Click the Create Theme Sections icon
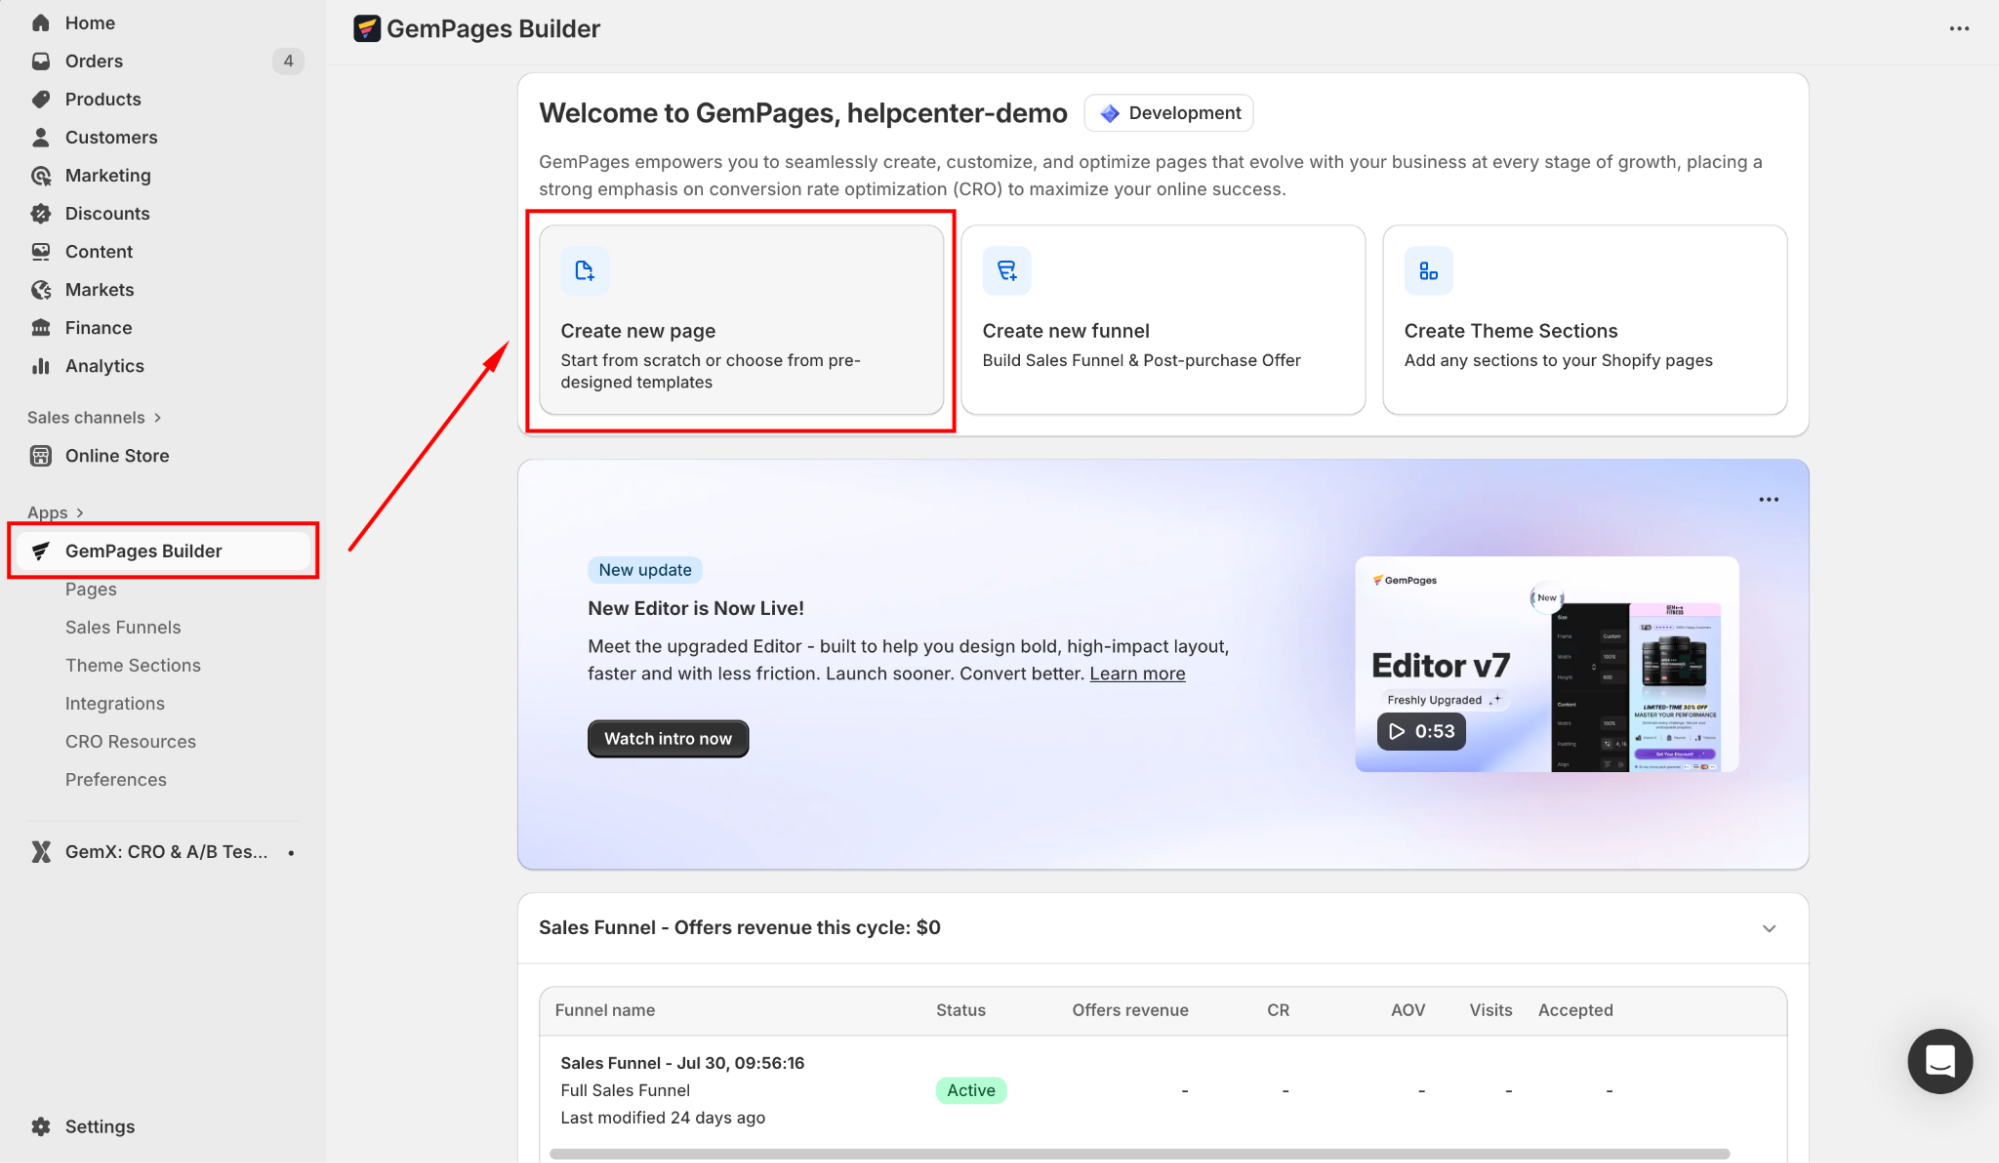 click(x=1427, y=270)
